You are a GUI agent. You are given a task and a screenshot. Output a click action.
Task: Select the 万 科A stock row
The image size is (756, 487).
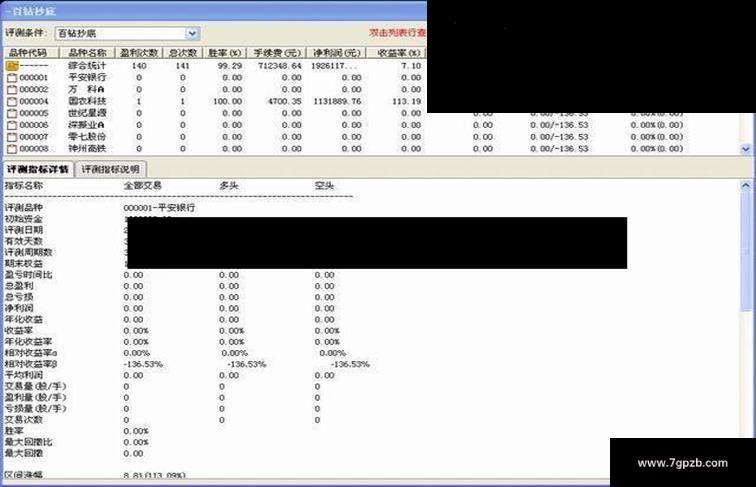pyautogui.click(x=87, y=90)
